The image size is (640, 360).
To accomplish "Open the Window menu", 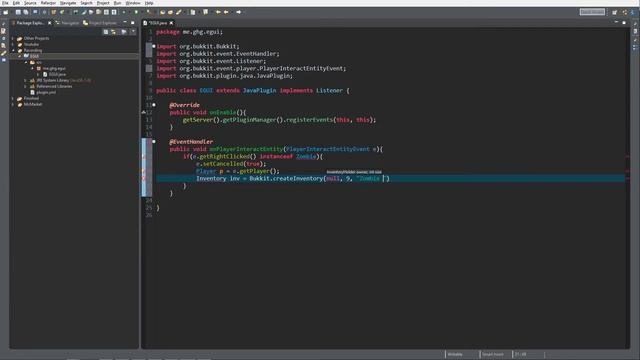I will [133, 3].
